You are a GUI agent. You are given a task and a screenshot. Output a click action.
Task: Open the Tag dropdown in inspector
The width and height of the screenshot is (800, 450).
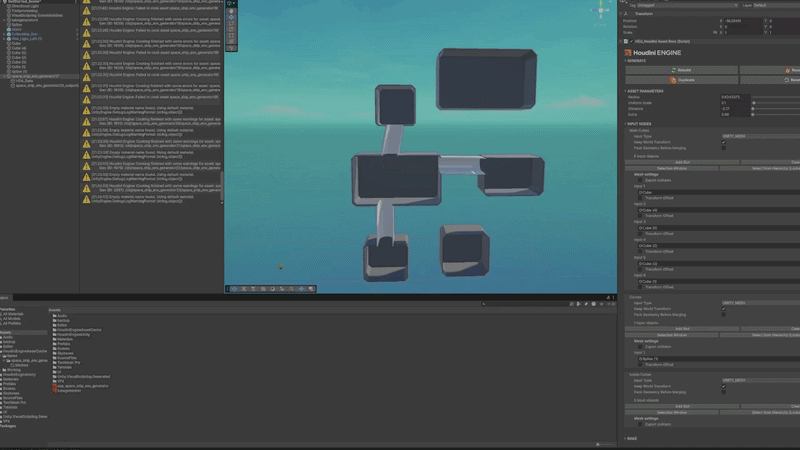click(687, 5)
